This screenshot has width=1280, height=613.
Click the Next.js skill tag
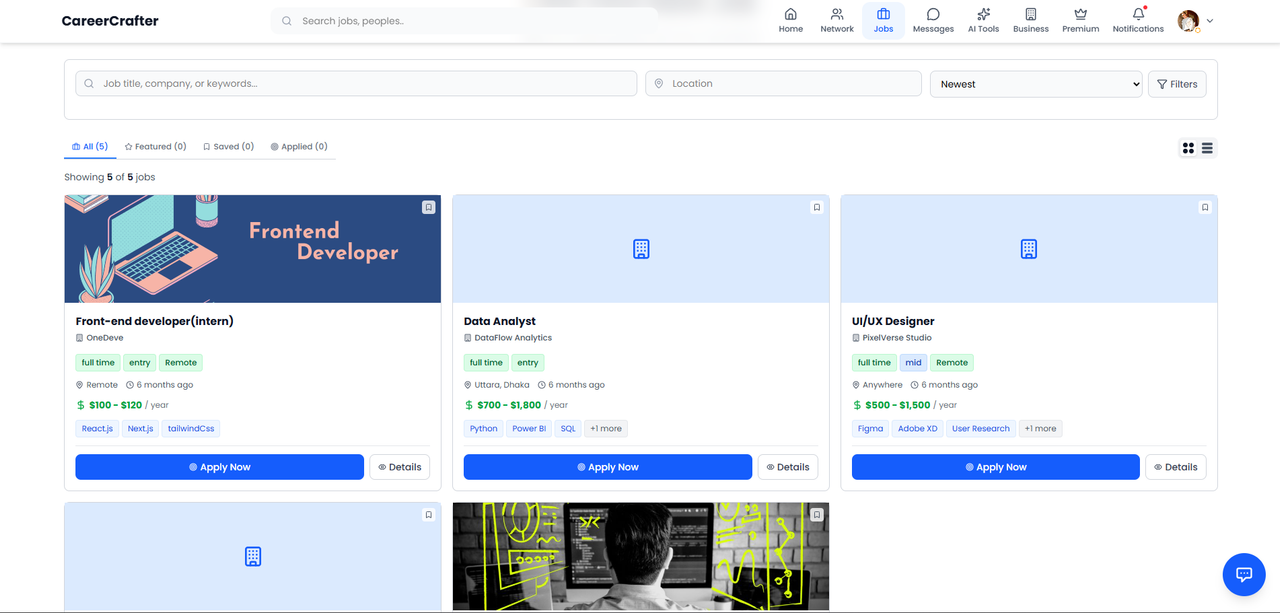[140, 428]
